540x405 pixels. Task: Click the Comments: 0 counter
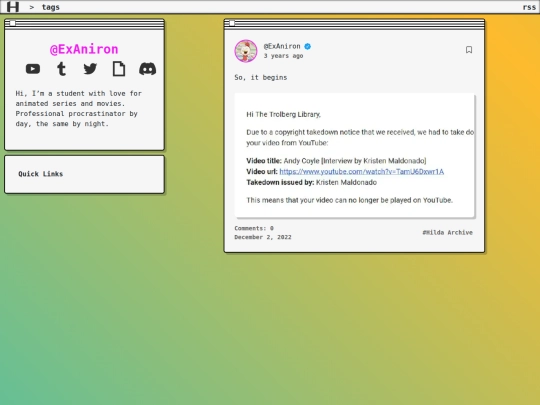tap(254, 228)
